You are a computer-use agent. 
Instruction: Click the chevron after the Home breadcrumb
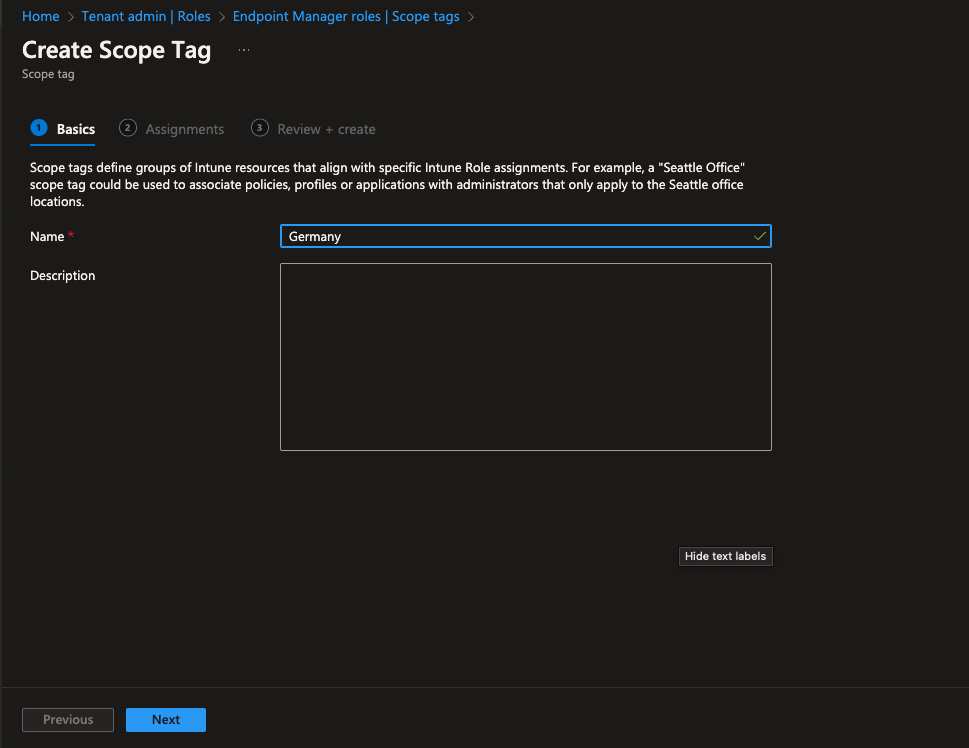click(x=68, y=16)
